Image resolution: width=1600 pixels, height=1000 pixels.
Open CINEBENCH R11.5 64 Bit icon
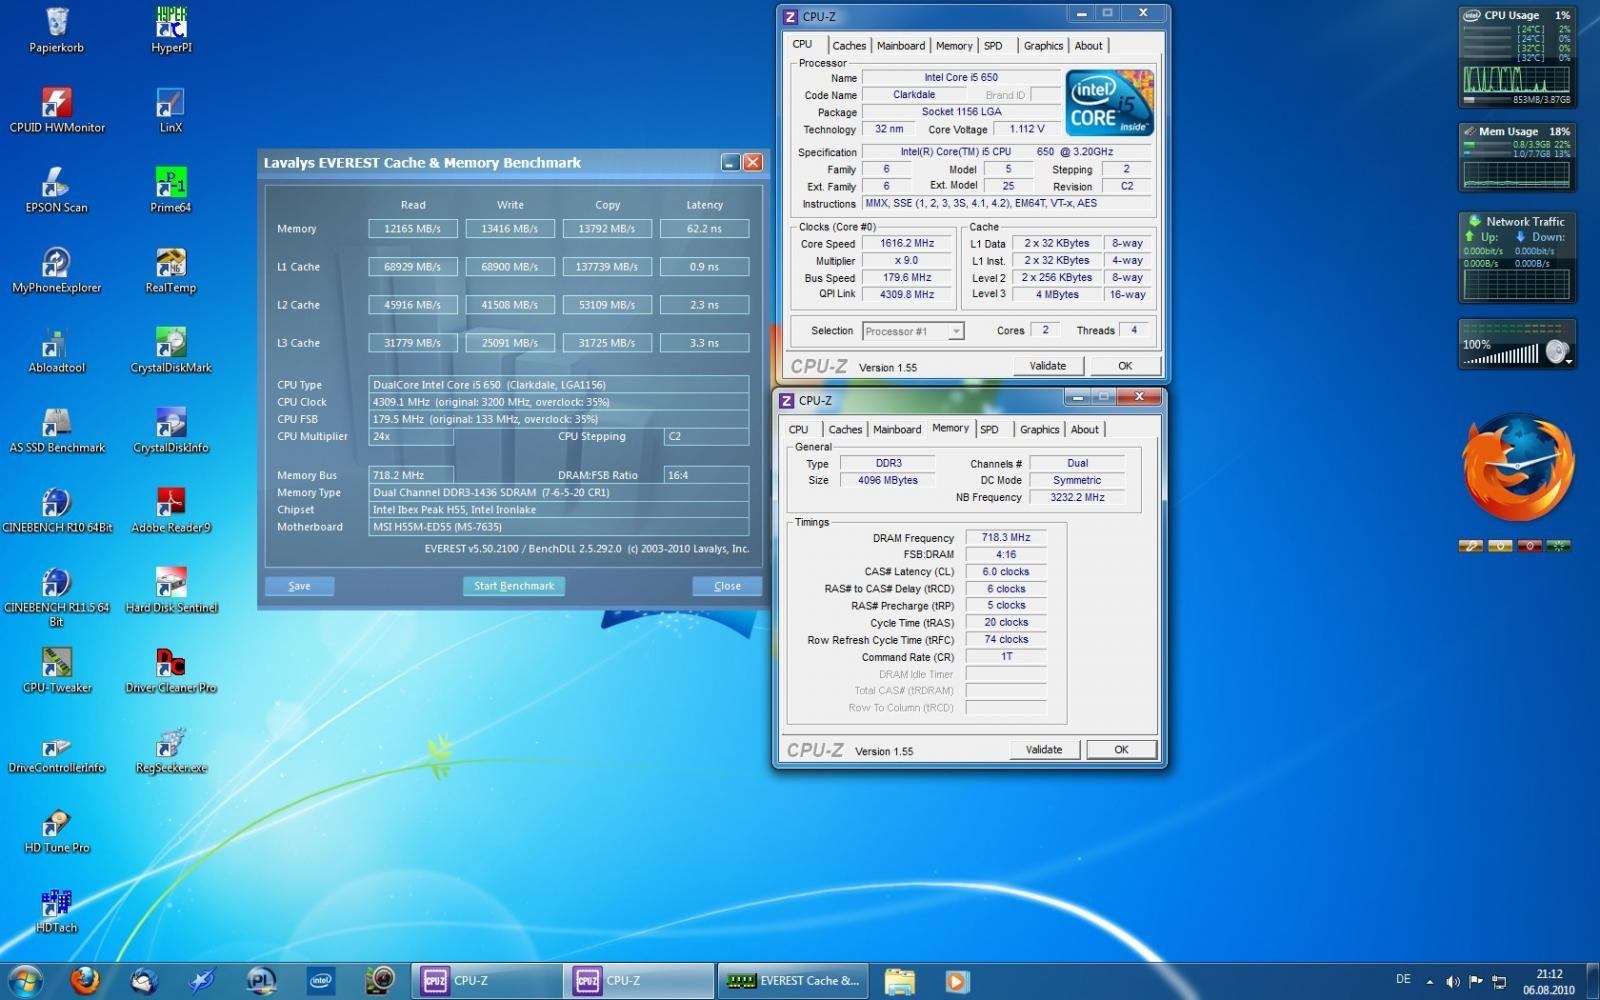tap(57, 596)
